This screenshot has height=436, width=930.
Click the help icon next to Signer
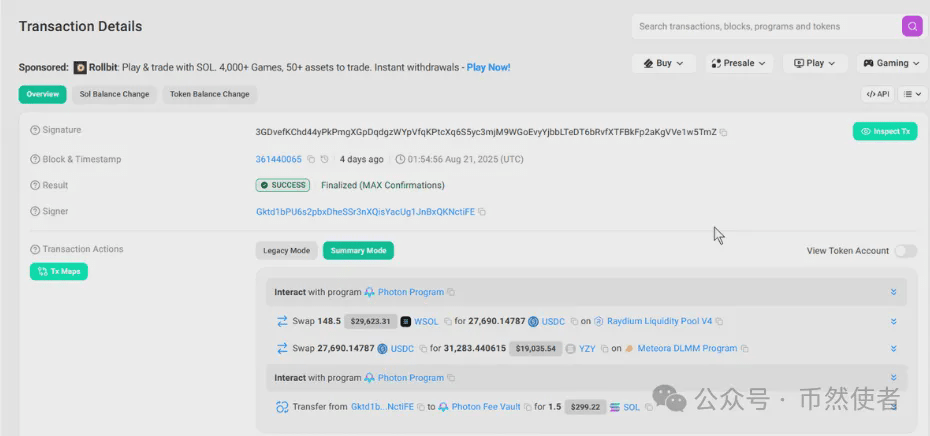[35, 212]
